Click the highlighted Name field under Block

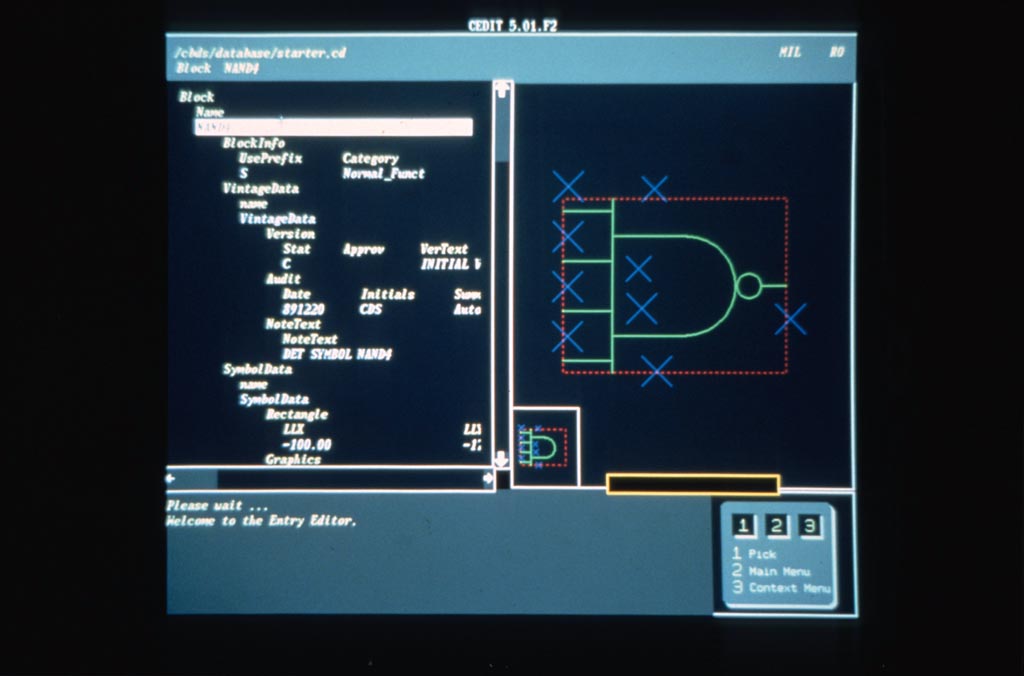click(x=333, y=127)
